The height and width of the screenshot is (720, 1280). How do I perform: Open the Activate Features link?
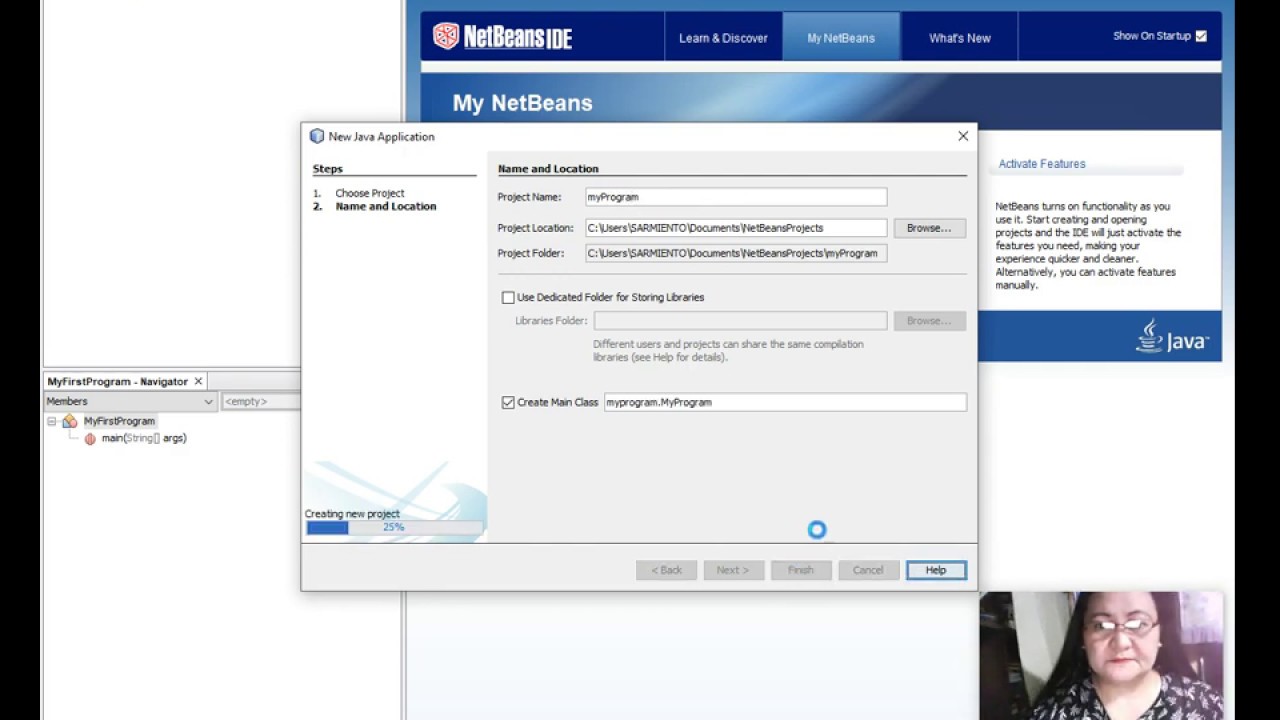click(1041, 164)
